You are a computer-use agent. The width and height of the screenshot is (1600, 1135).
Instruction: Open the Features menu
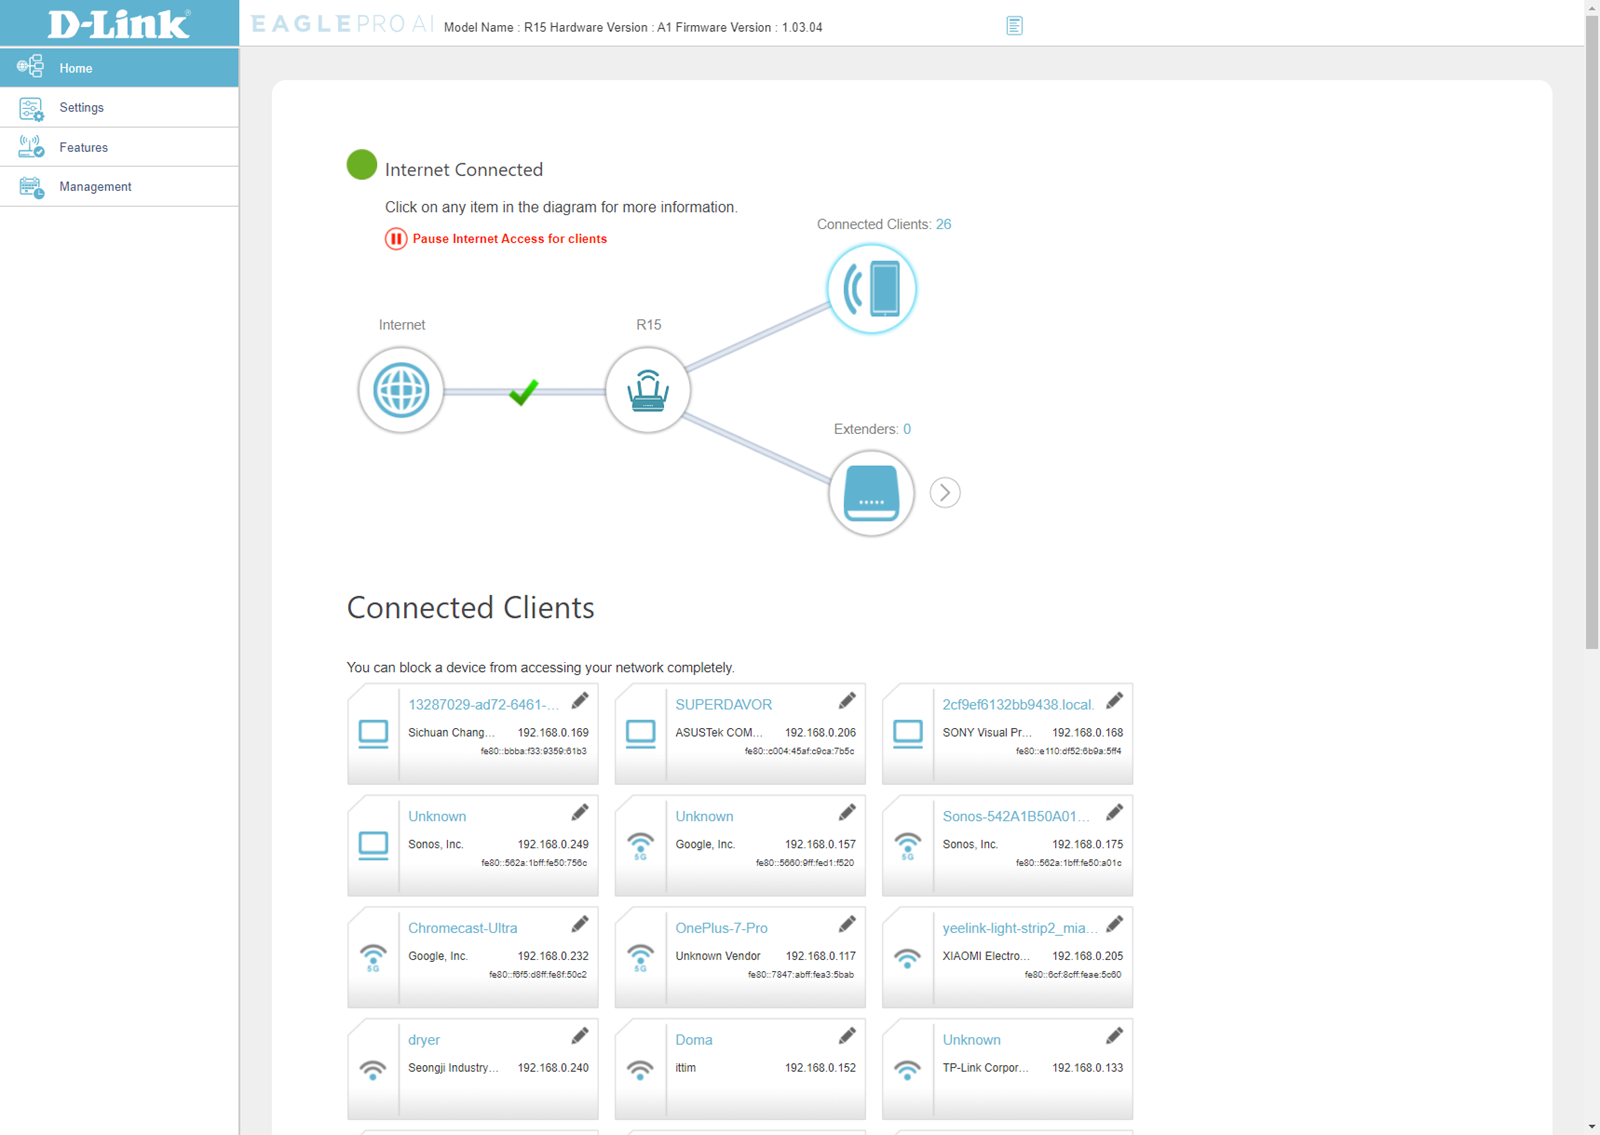[x=119, y=147]
